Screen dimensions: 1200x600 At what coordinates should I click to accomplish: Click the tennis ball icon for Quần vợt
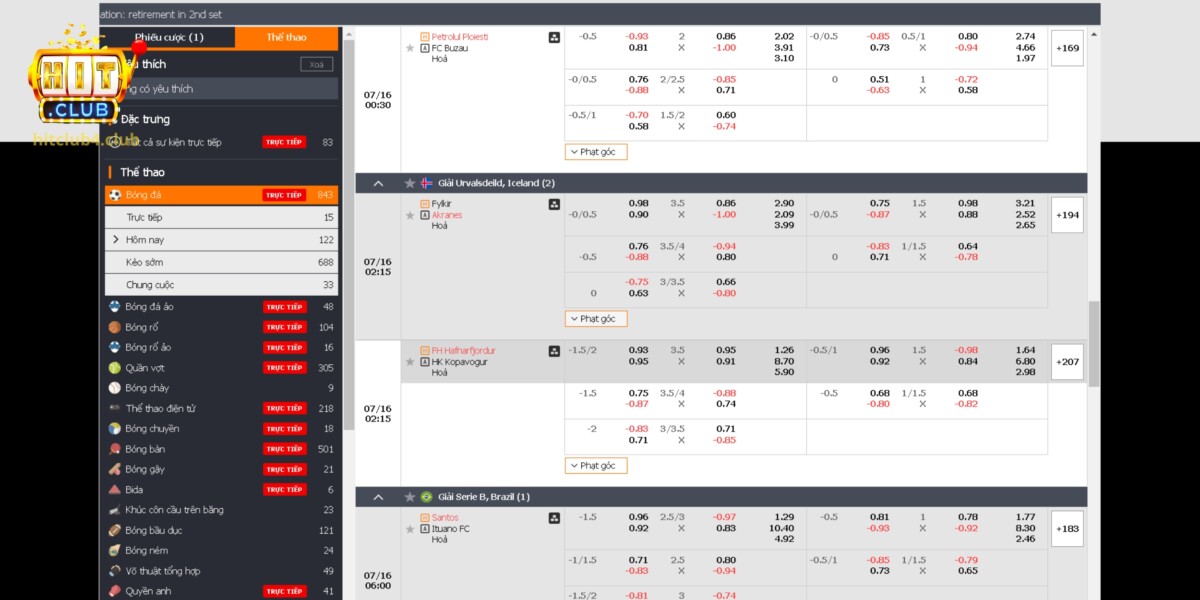[115, 368]
